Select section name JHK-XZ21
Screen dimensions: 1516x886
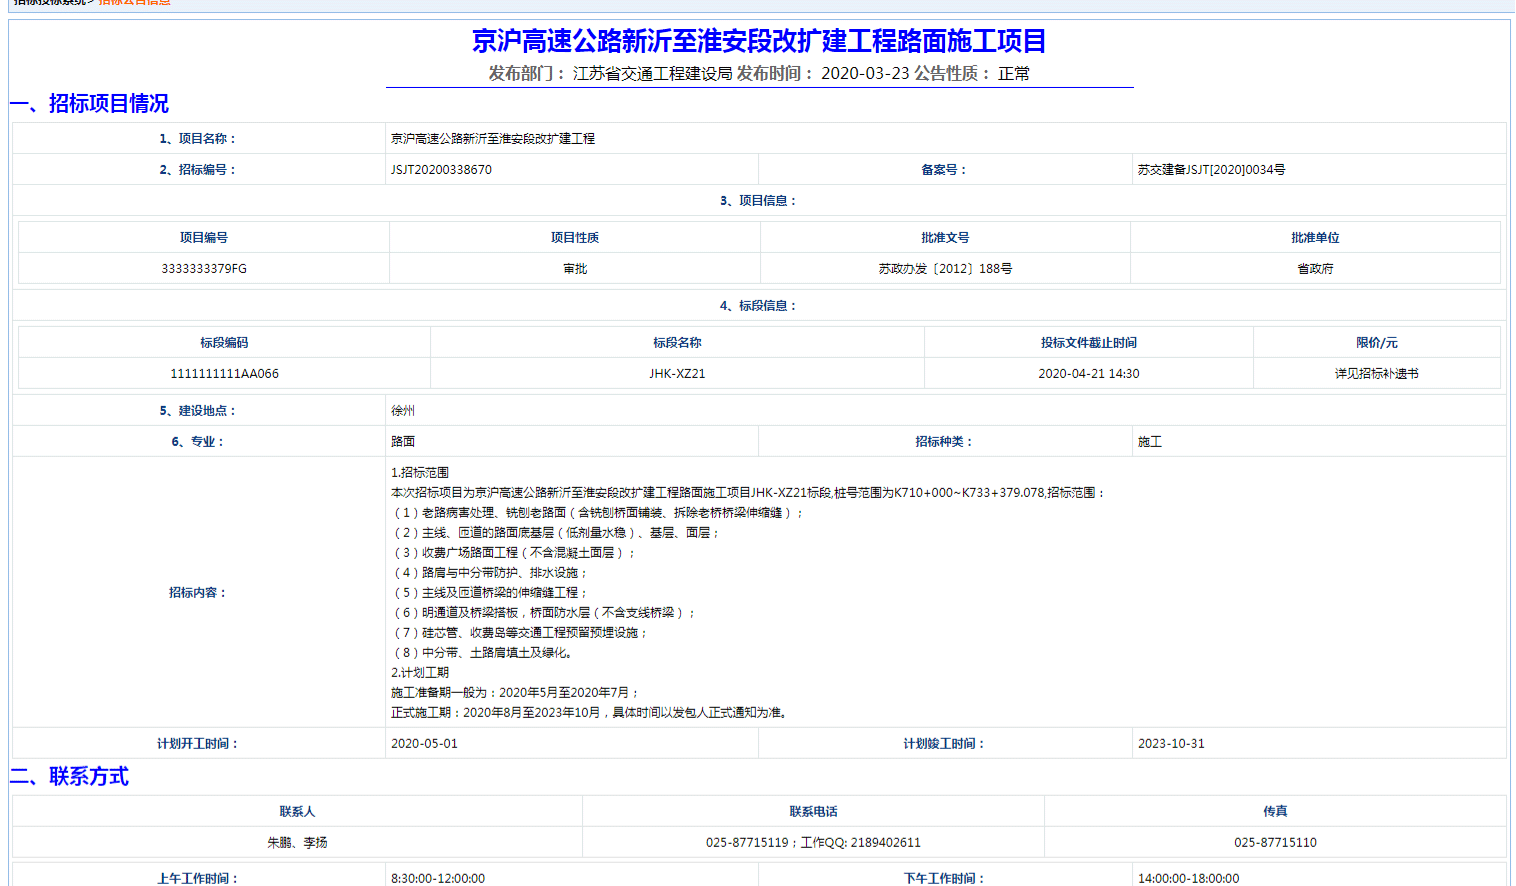pyautogui.click(x=677, y=374)
